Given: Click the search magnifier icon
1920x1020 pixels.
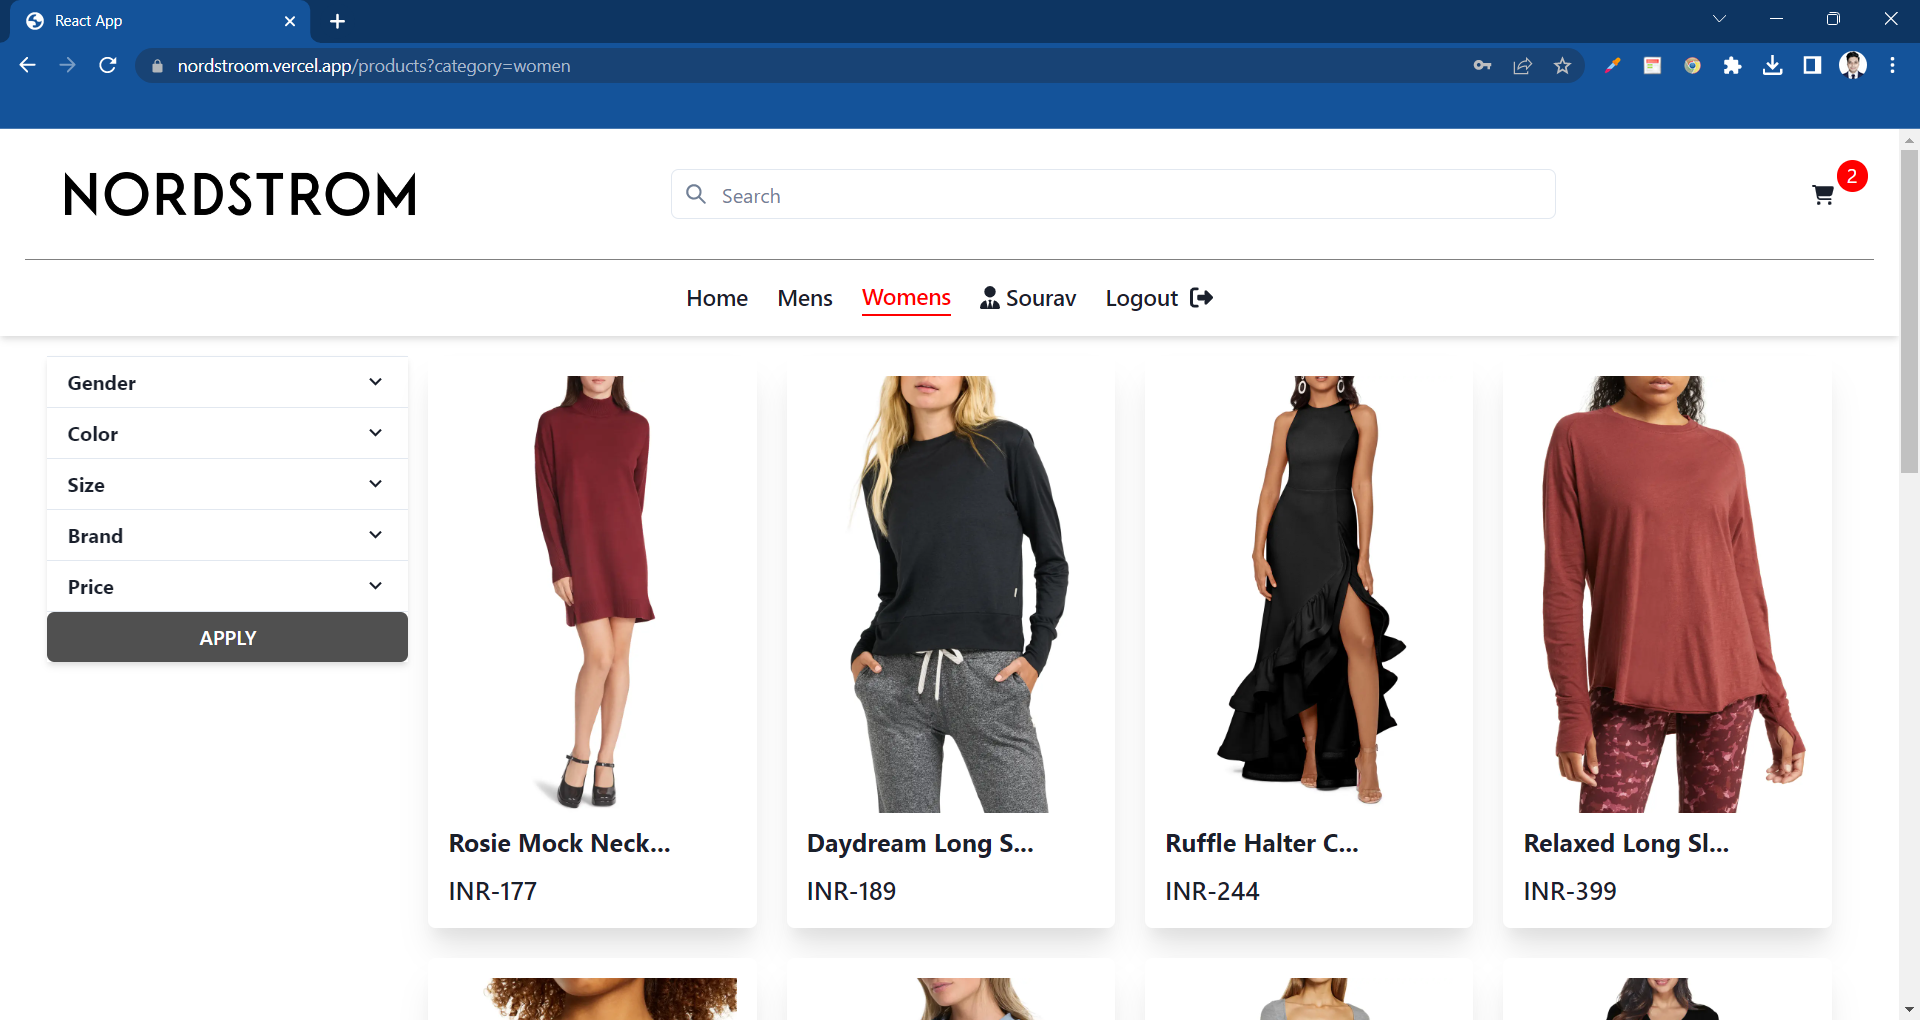Looking at the screenshot, I should 696,194.
